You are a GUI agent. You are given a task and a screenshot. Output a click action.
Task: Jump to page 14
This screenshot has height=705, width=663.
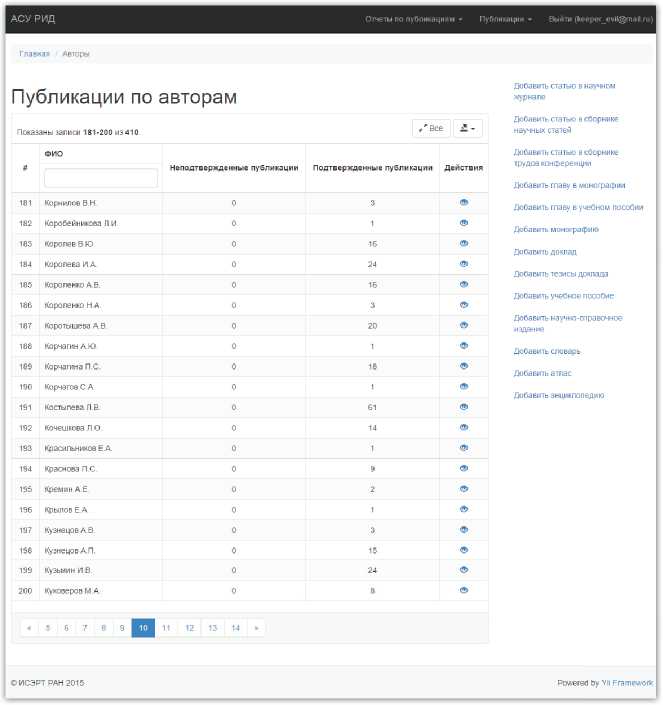pyautogui.click(x=236, y=628)
